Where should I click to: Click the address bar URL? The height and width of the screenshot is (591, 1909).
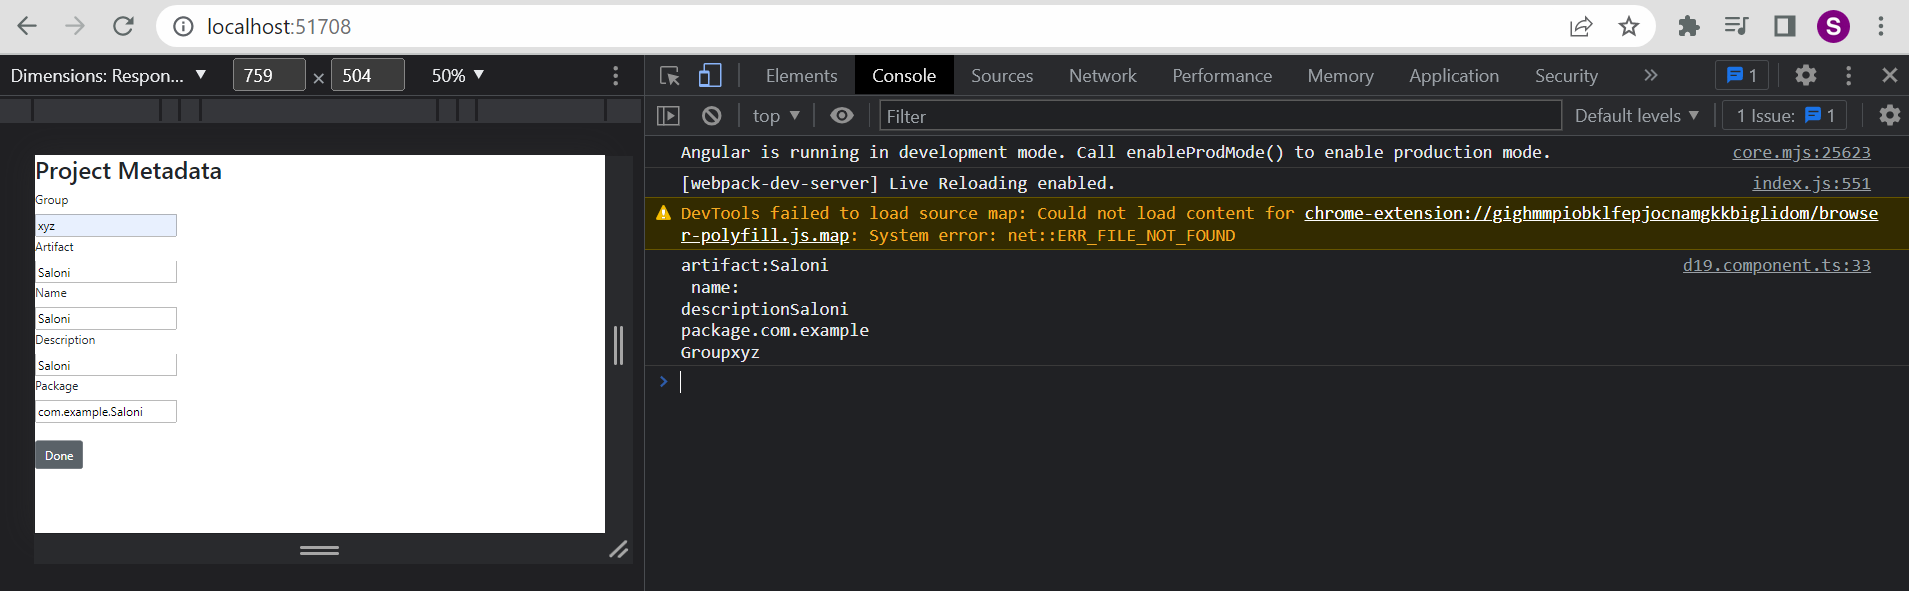pos(279,27)
